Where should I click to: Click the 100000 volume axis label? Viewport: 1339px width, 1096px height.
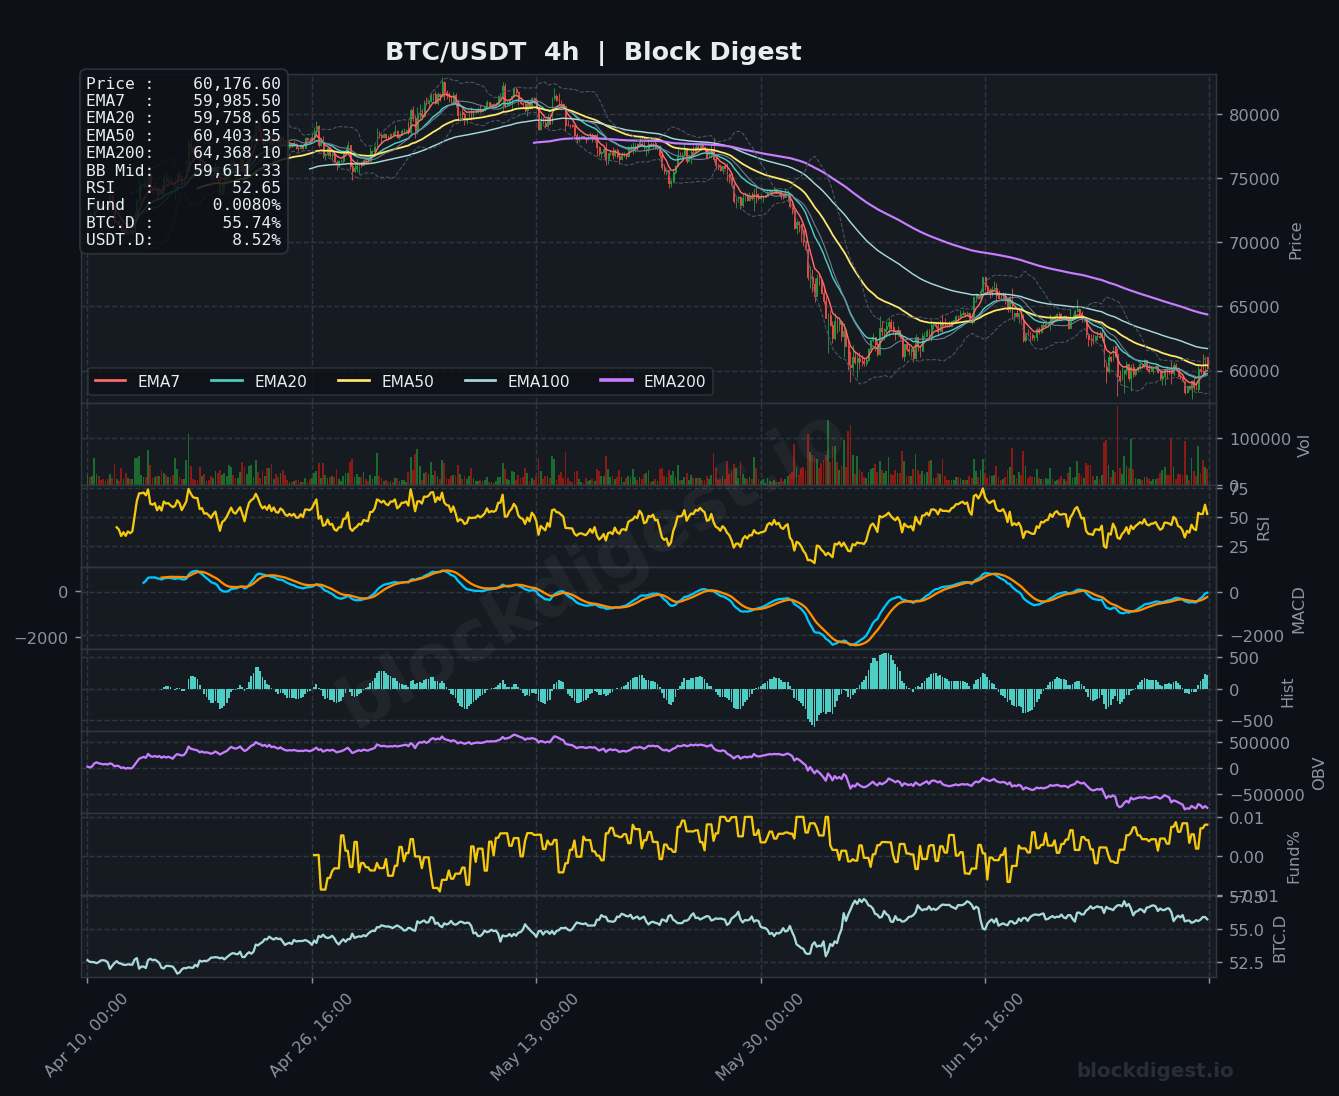(x=1258, y=439)
